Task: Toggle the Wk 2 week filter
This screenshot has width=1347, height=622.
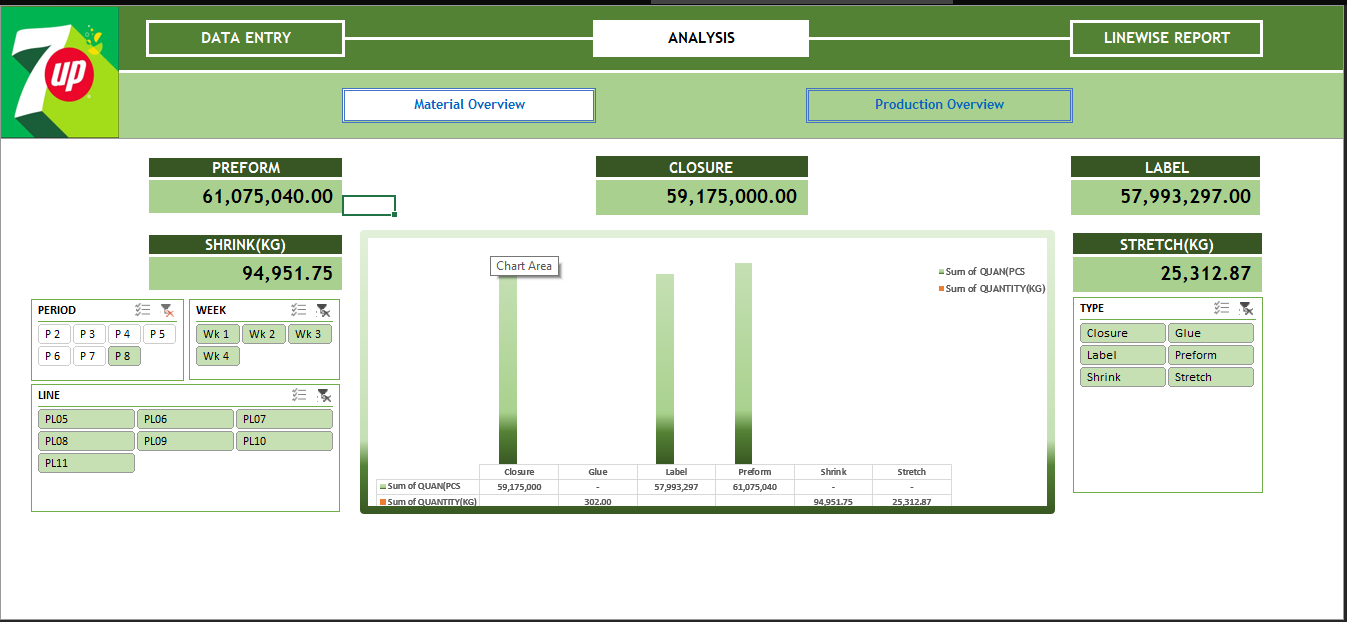Action: 263,333
